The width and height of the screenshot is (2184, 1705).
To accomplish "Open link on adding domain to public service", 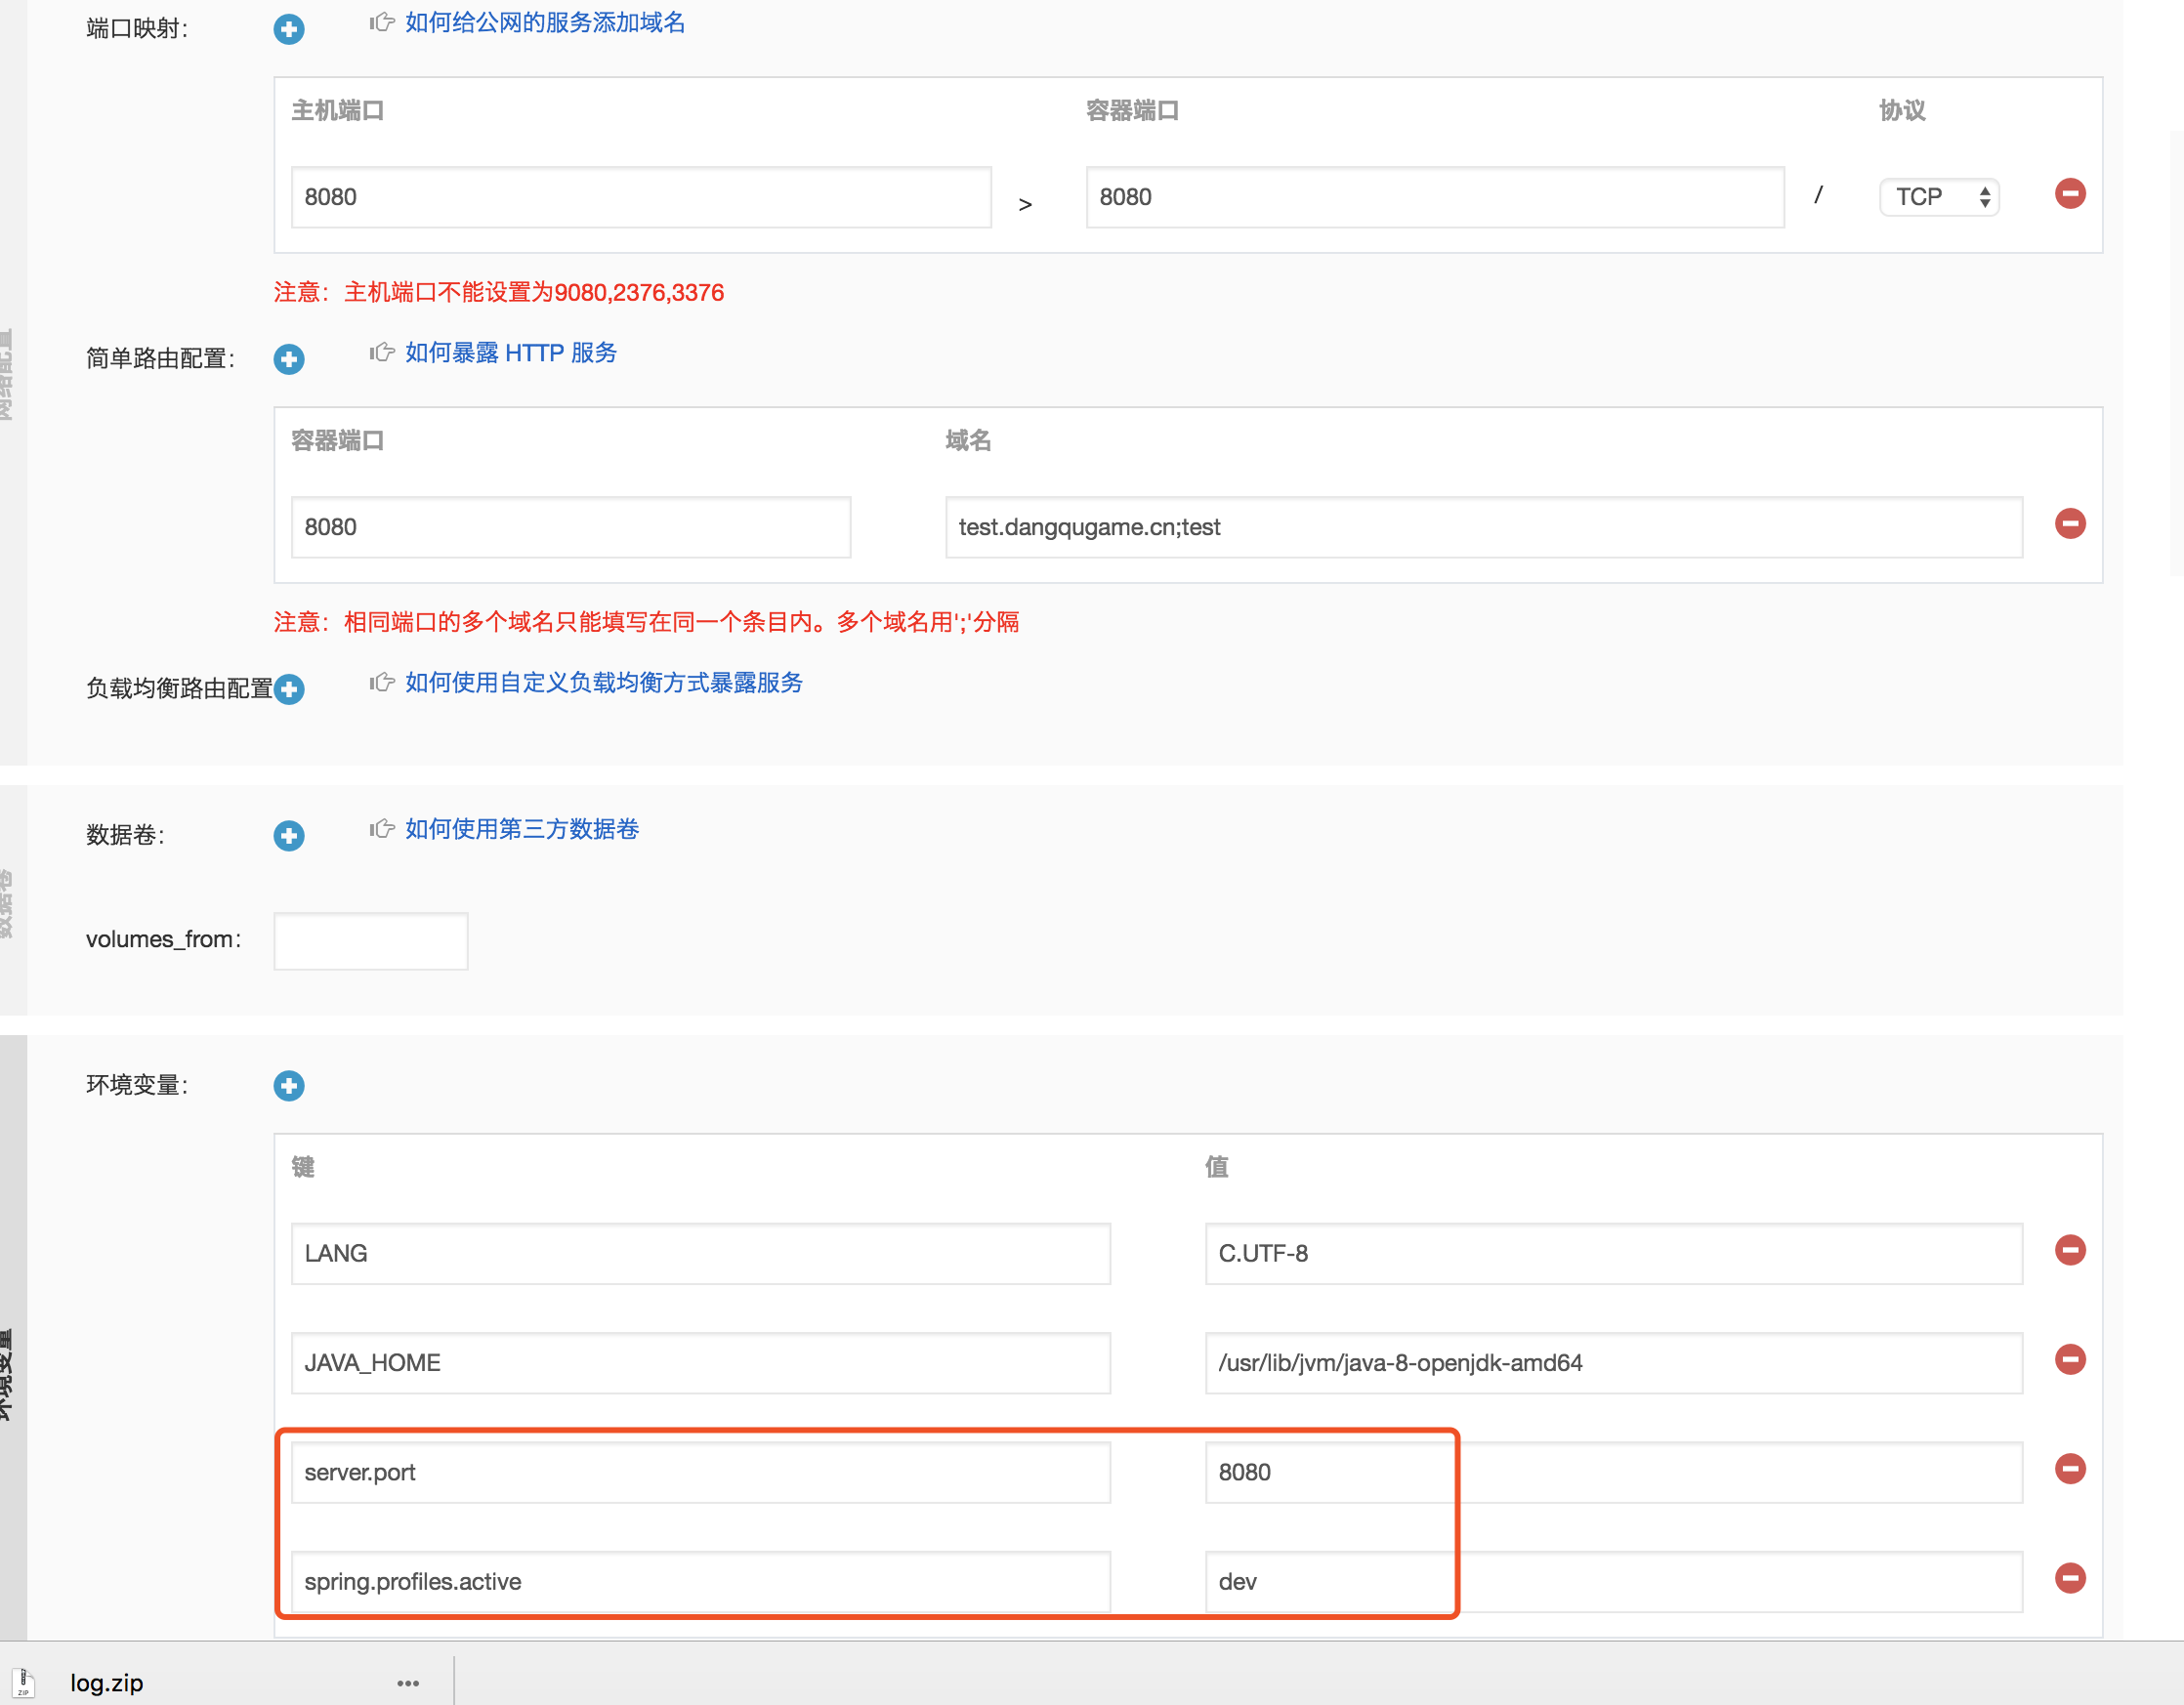I will [545, 23].
